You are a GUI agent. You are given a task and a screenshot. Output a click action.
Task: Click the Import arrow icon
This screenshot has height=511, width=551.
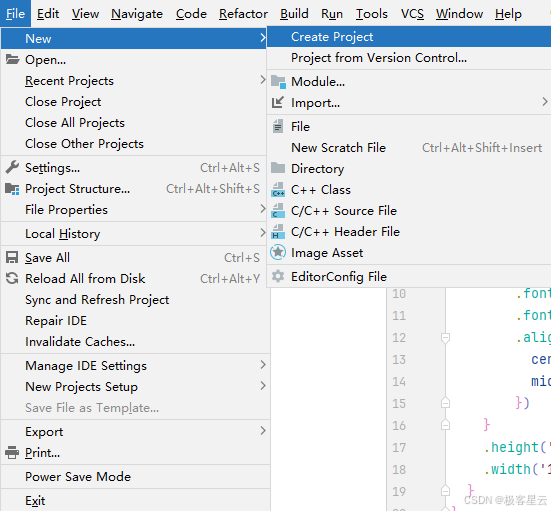(278, 103)
